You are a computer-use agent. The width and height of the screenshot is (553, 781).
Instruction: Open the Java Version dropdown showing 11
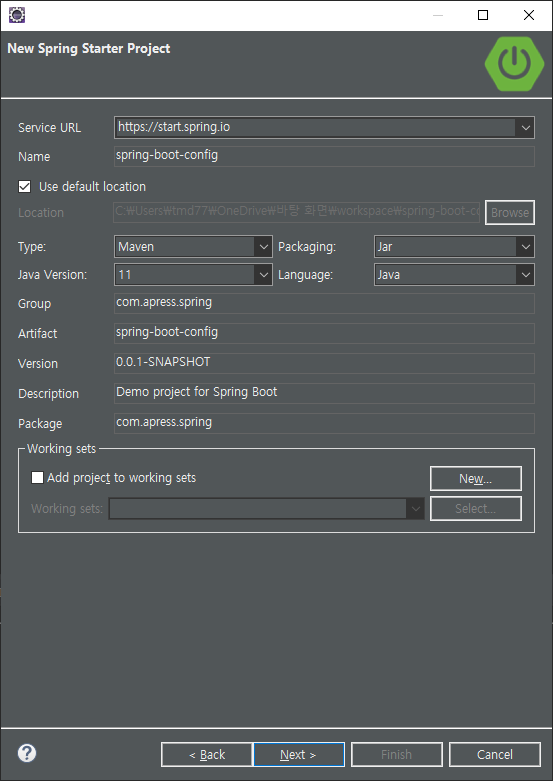click(264, 274)
